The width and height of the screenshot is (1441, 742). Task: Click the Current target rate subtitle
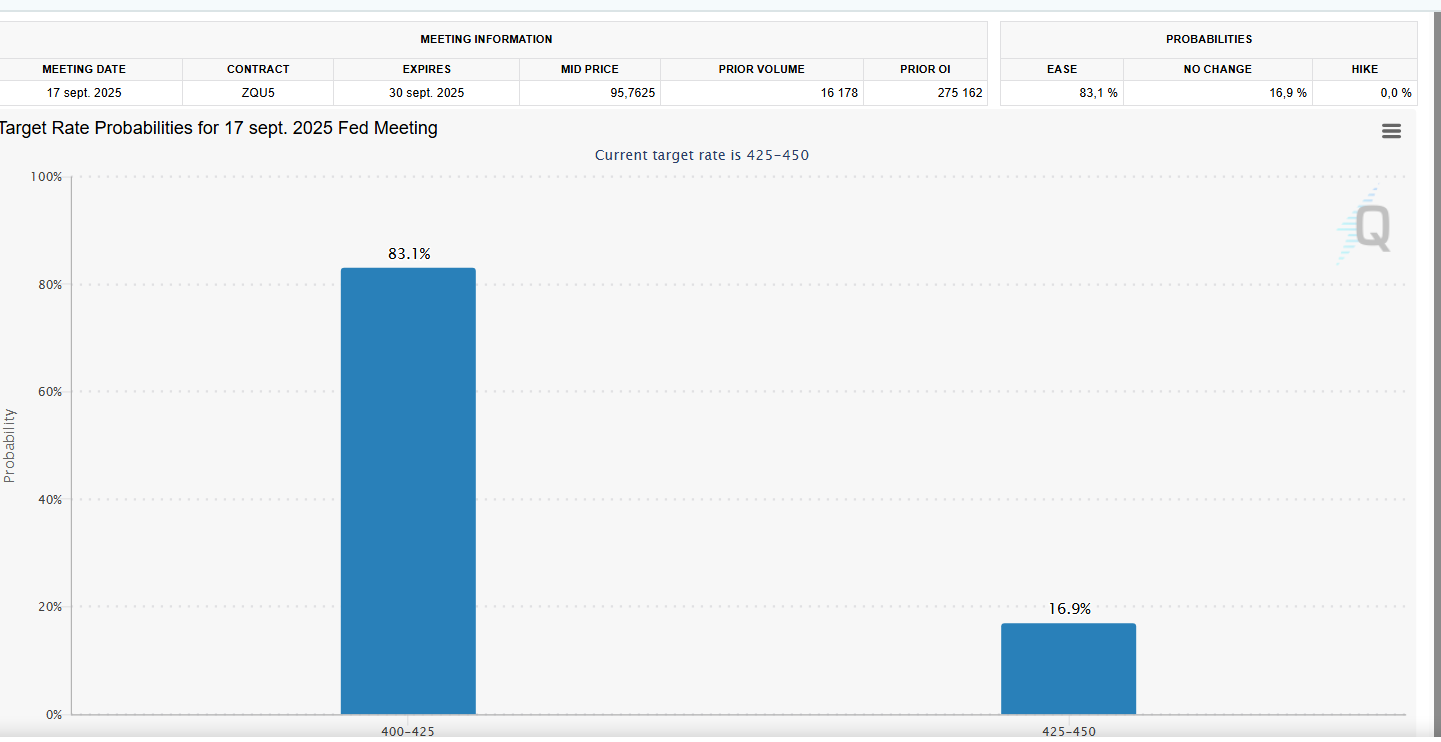click(702, 155)
